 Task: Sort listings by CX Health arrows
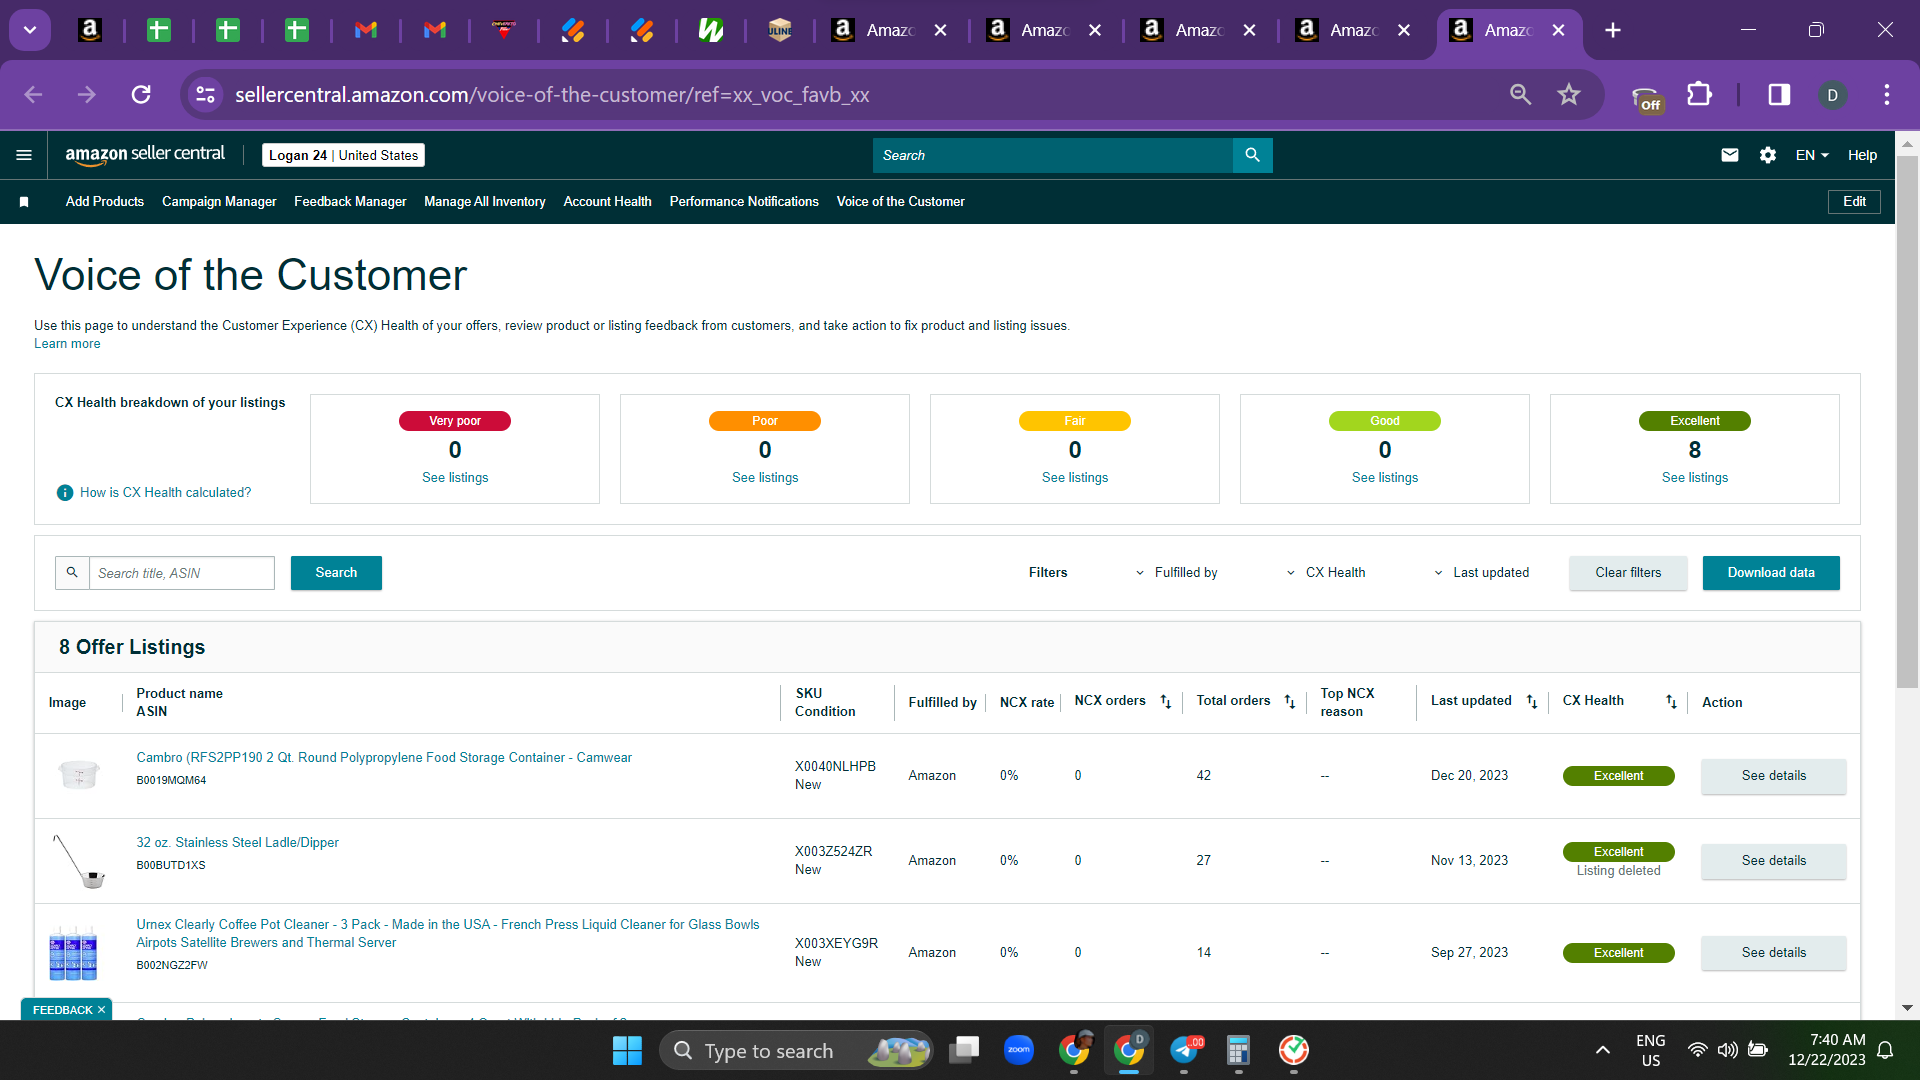coord(1671,702)
